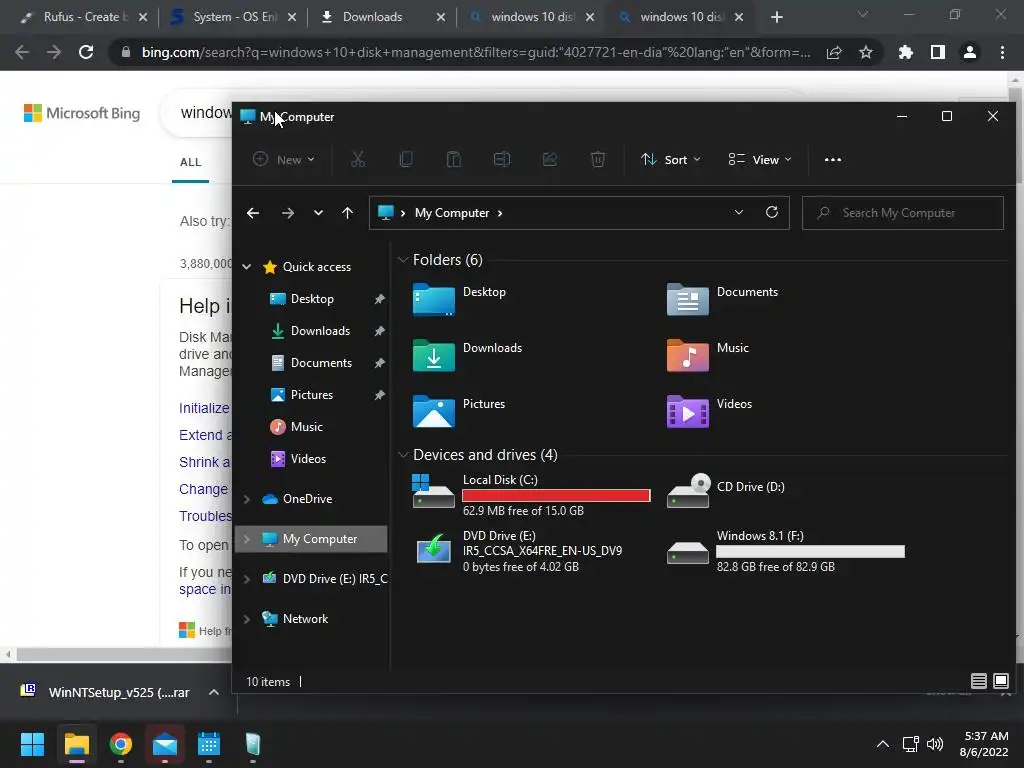The width and height of the screenshot is (1024, 768).
Task: Select My Computer in navigation pane
Action: click(311, 539)
